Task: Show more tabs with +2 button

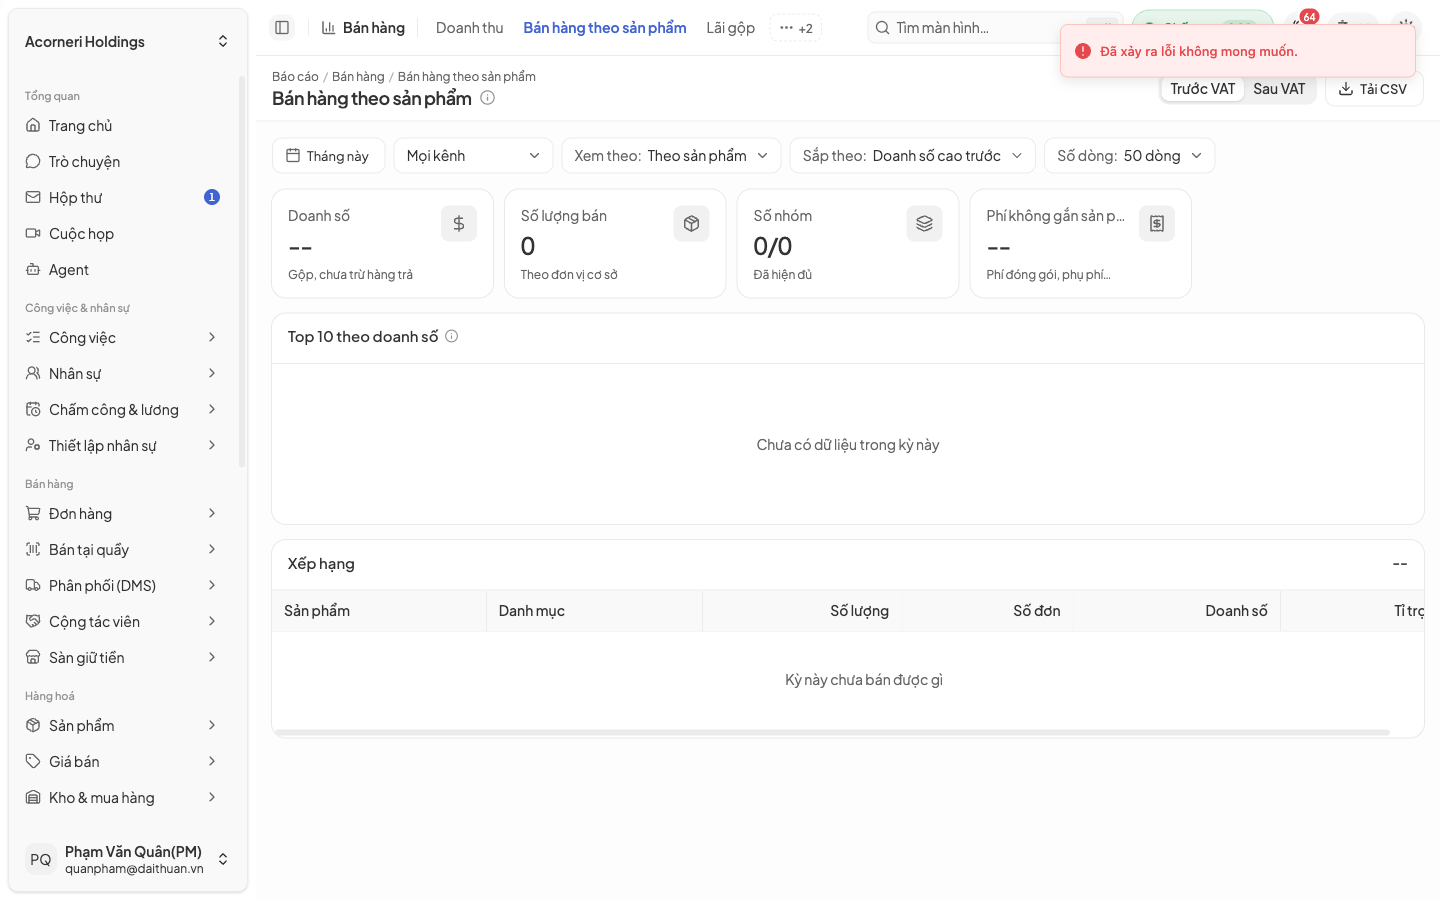Action: (x=796, y=28)
